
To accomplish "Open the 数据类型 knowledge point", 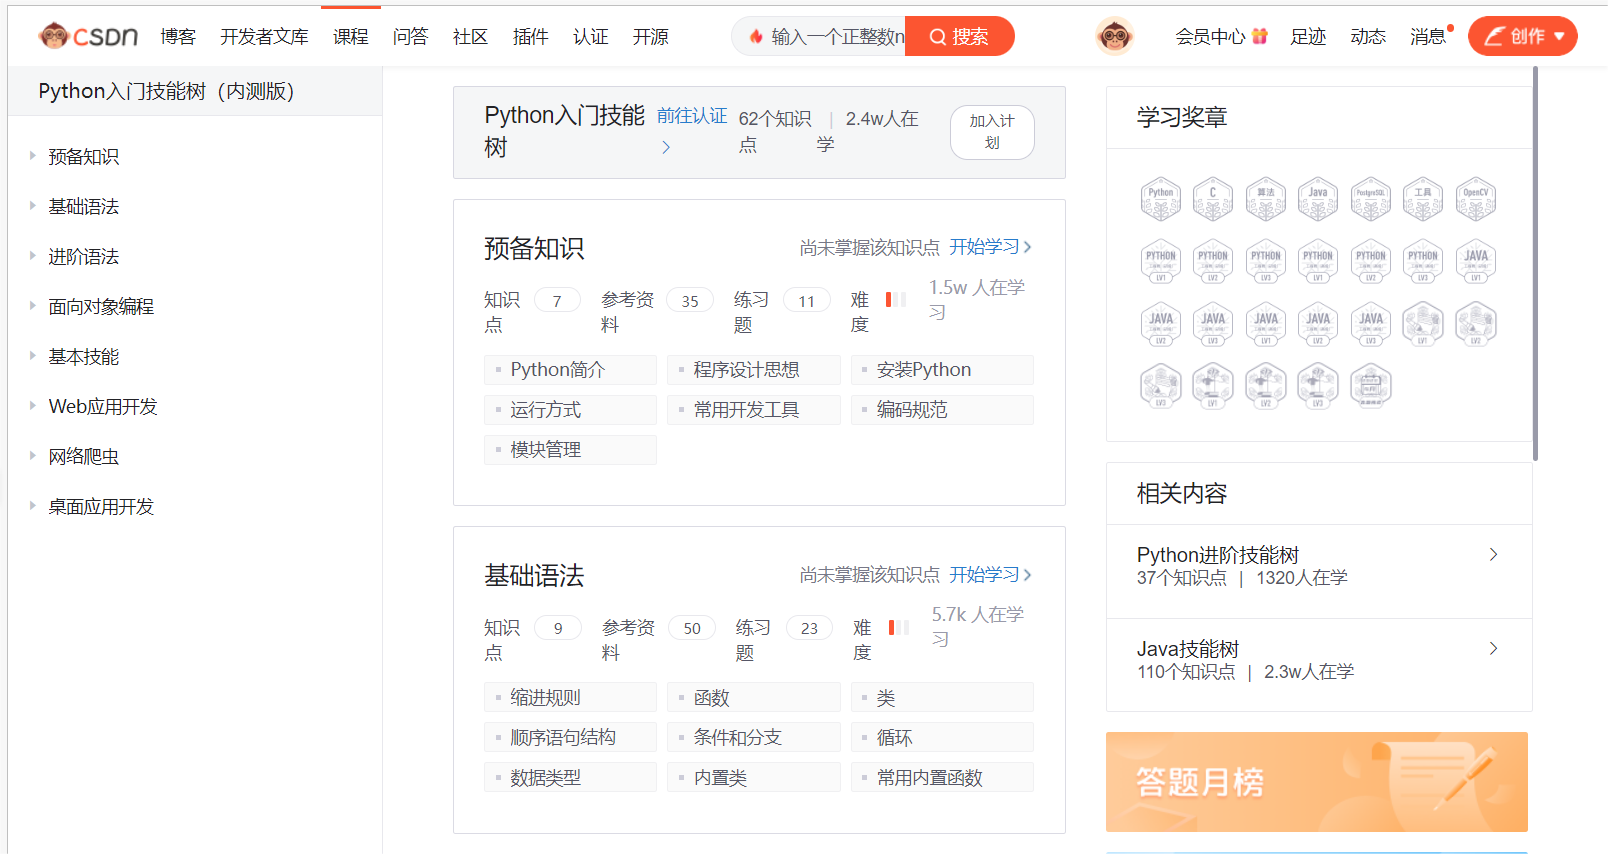I will click(x=570, y=777).
